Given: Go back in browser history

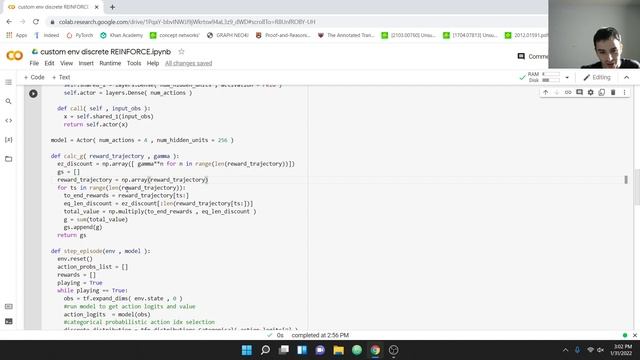Looking at the screenshot, I should point(9,22).
